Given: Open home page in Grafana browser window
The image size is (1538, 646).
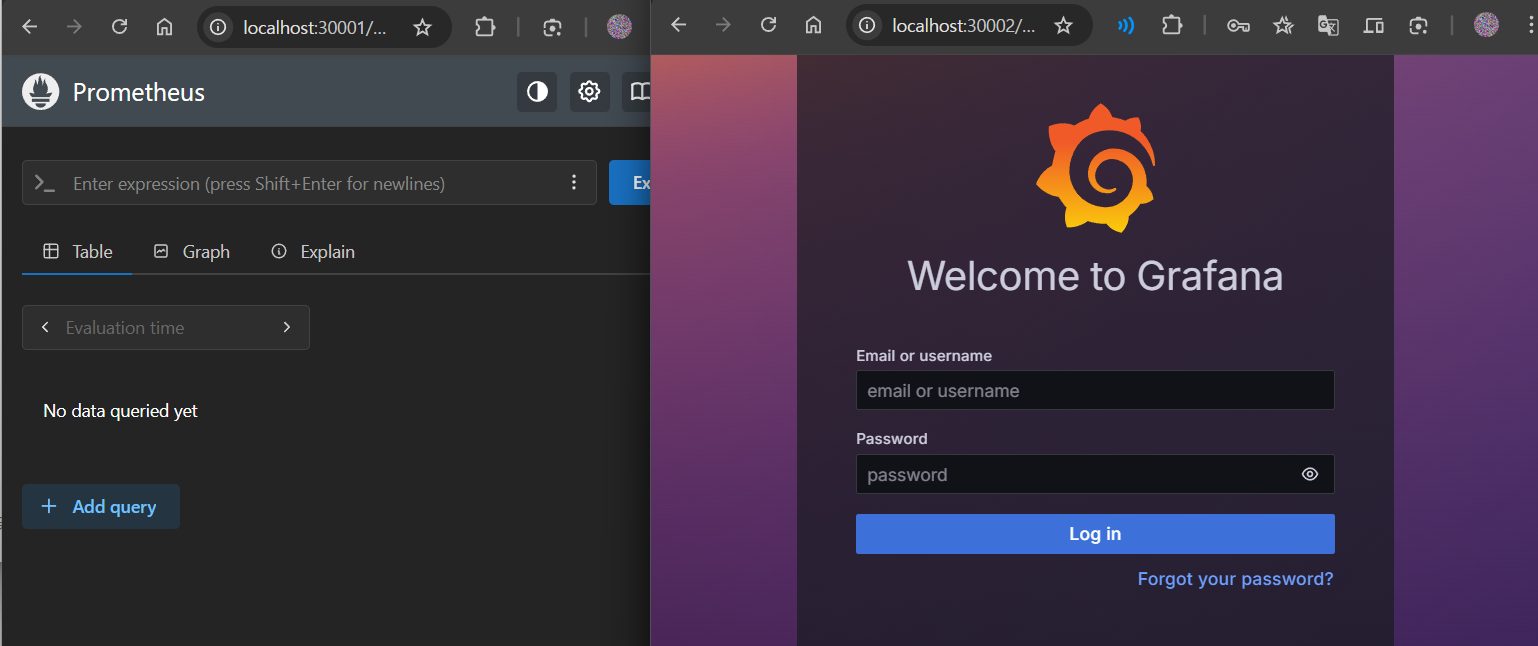Looking at the screenshot, I should (814, 25).
